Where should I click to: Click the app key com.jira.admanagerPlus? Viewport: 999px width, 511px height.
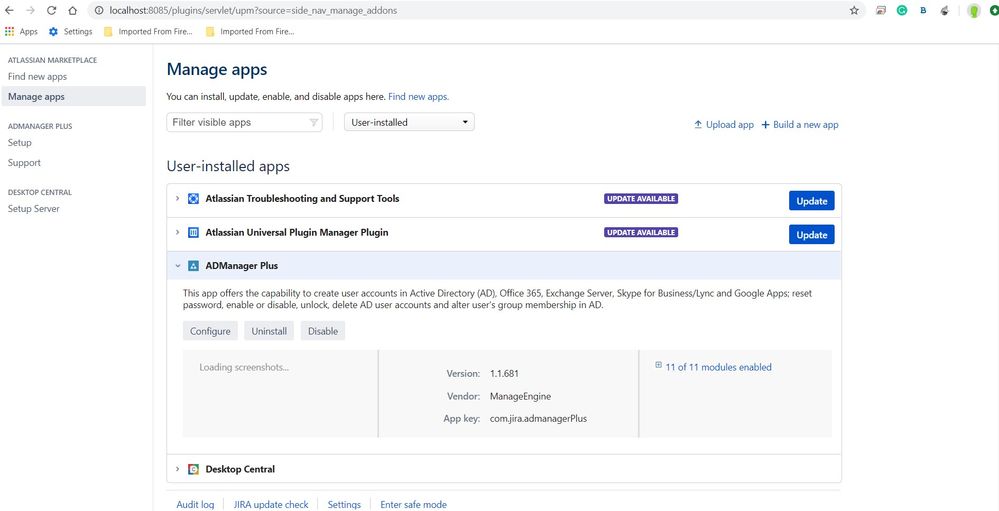[x=538, y=419]
